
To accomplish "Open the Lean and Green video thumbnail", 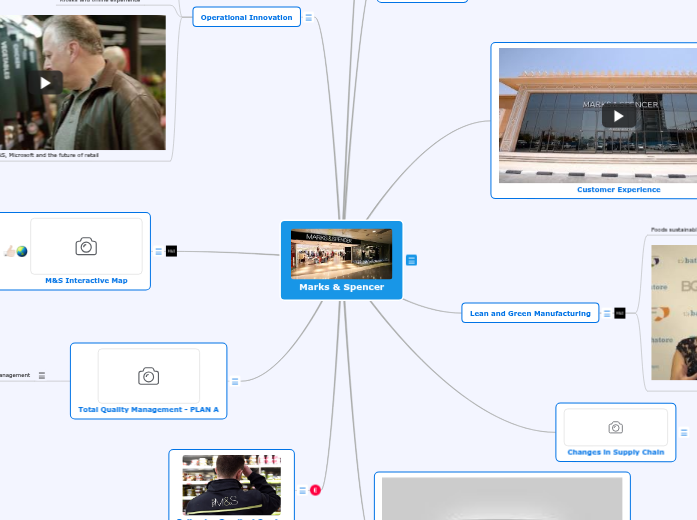I will pos(674,312).
